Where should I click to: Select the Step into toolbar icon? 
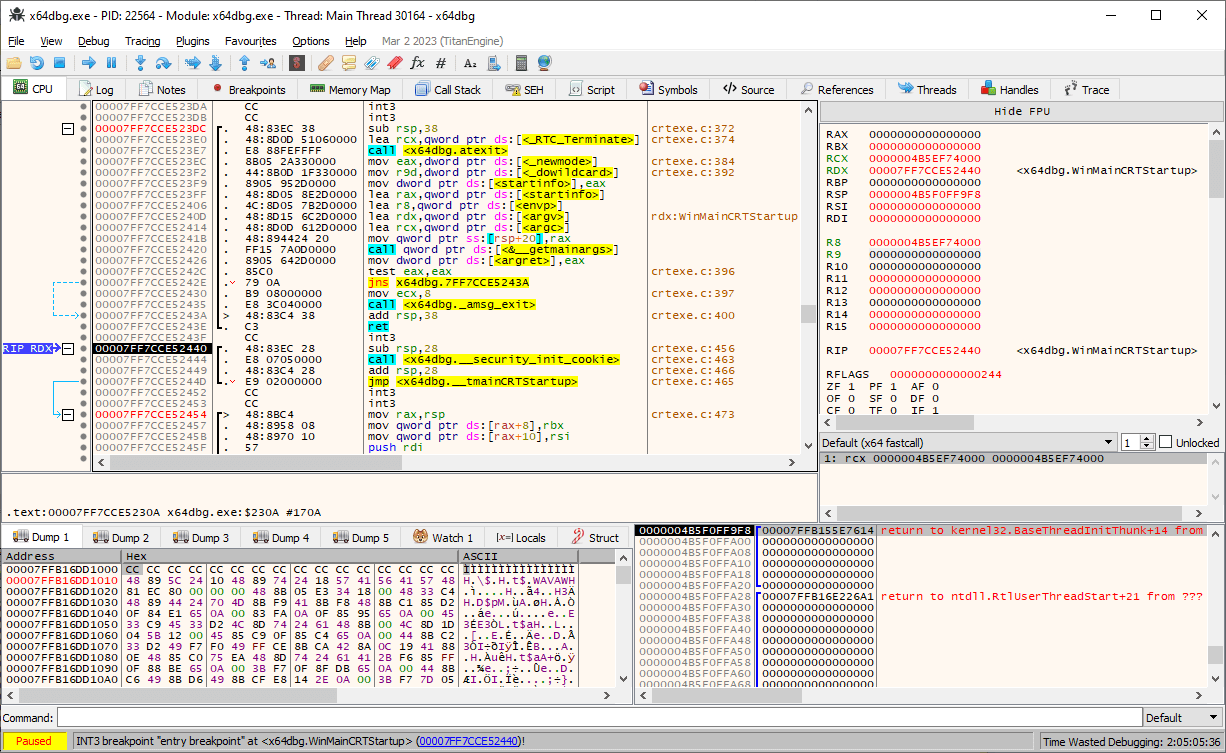coord(141,62)
